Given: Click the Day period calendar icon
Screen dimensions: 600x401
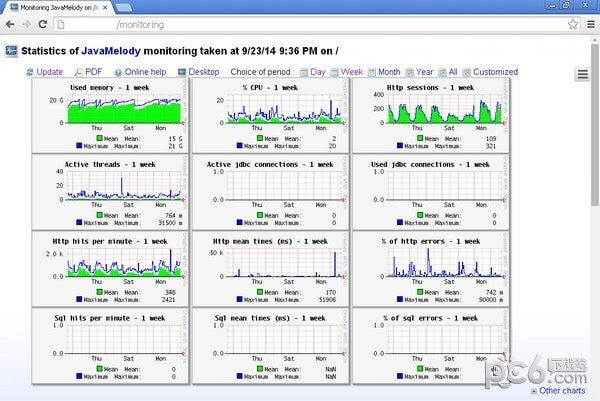Looking at the screenshot, I should click(304, 72).
